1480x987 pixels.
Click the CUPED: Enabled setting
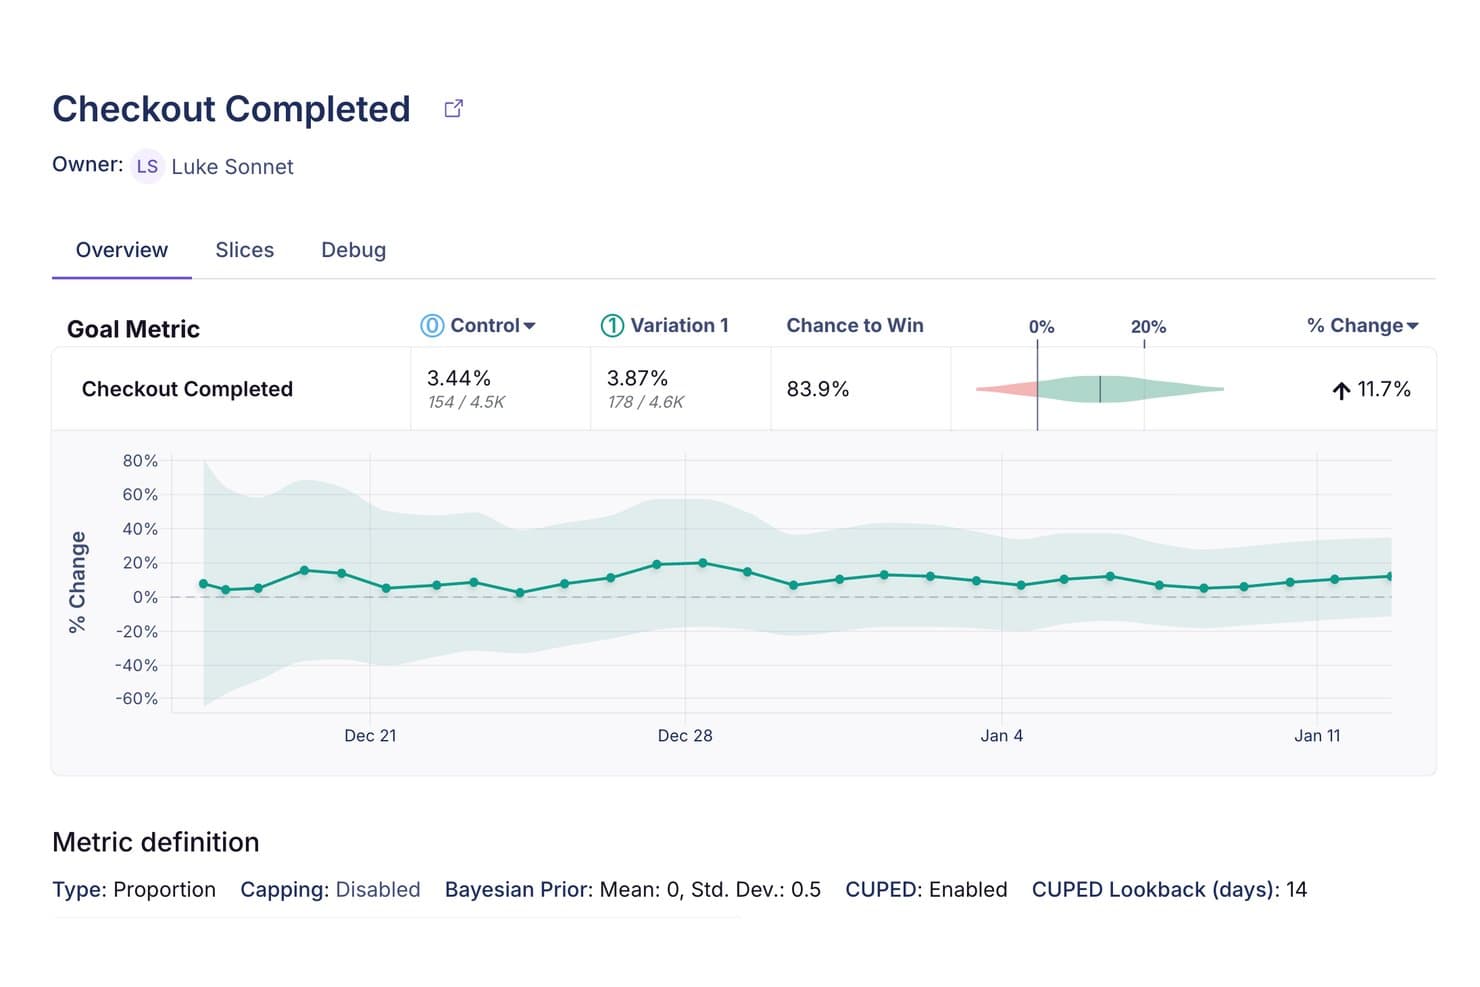(x=926, y=890)
